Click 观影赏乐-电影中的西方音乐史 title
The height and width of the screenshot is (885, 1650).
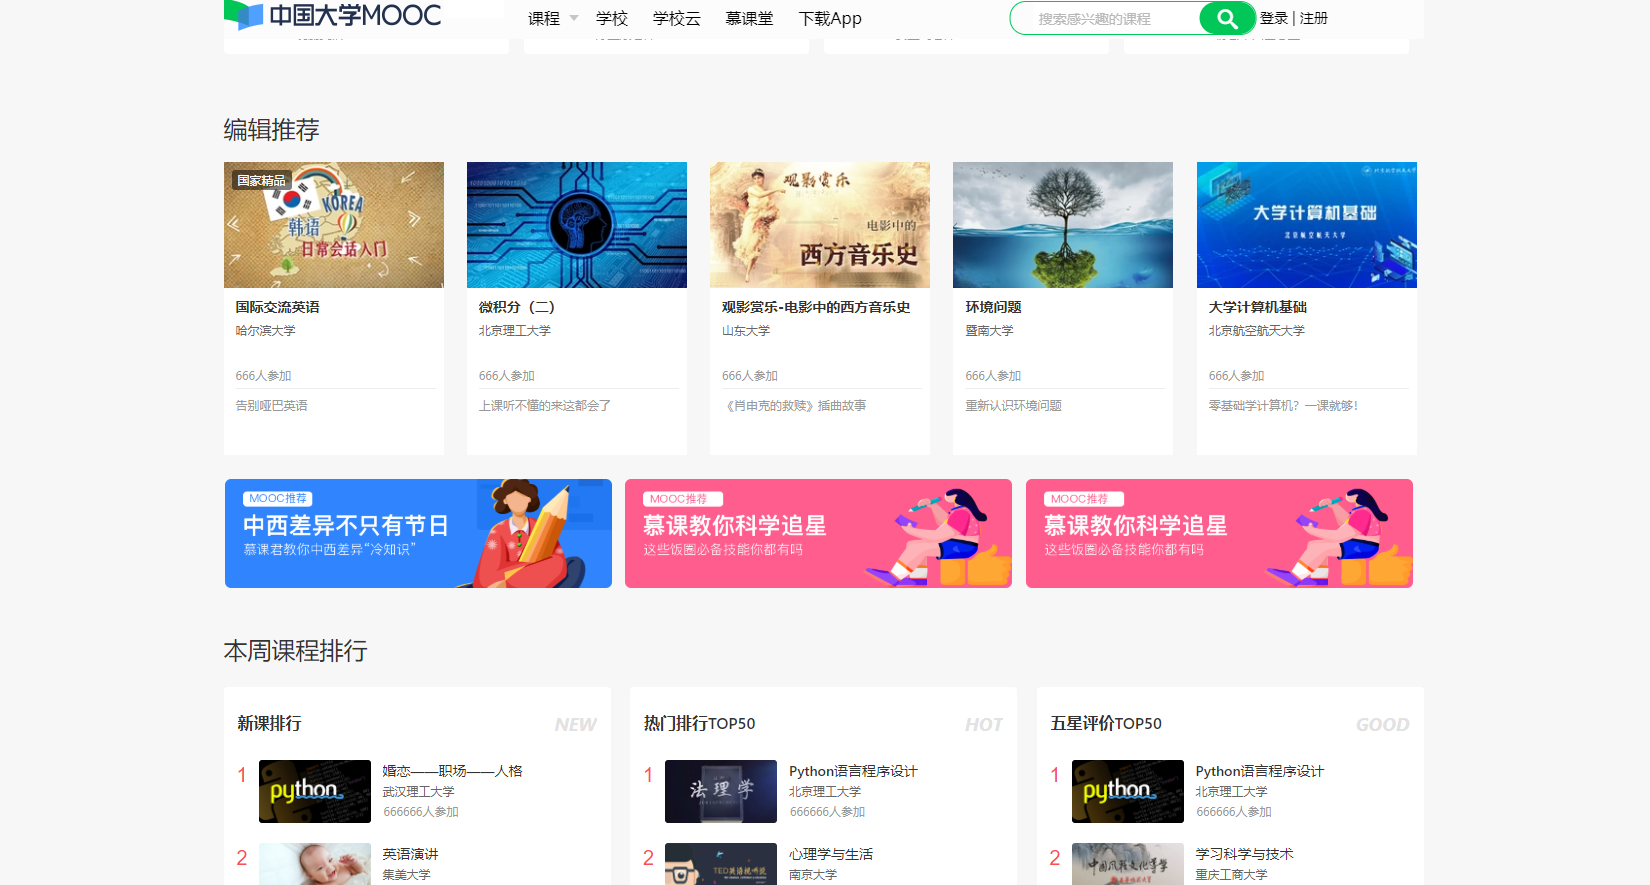tap(816, 307)
